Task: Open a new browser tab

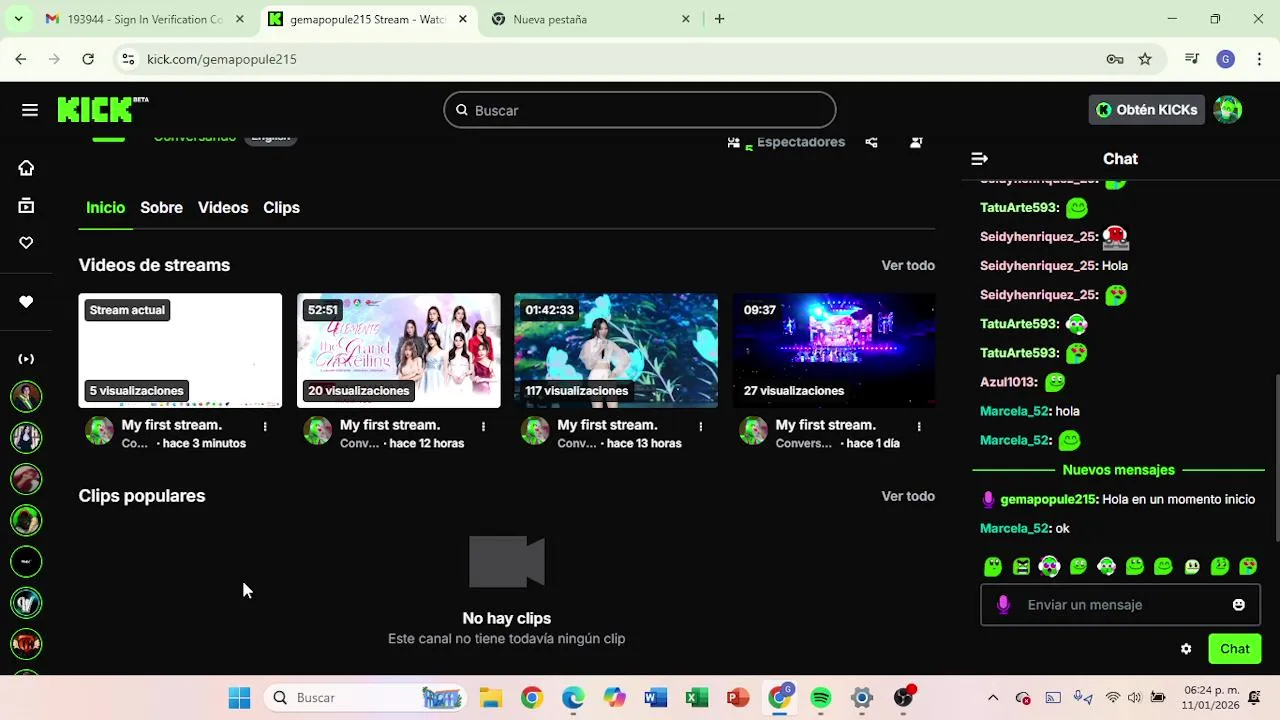Action: (719, 19)
